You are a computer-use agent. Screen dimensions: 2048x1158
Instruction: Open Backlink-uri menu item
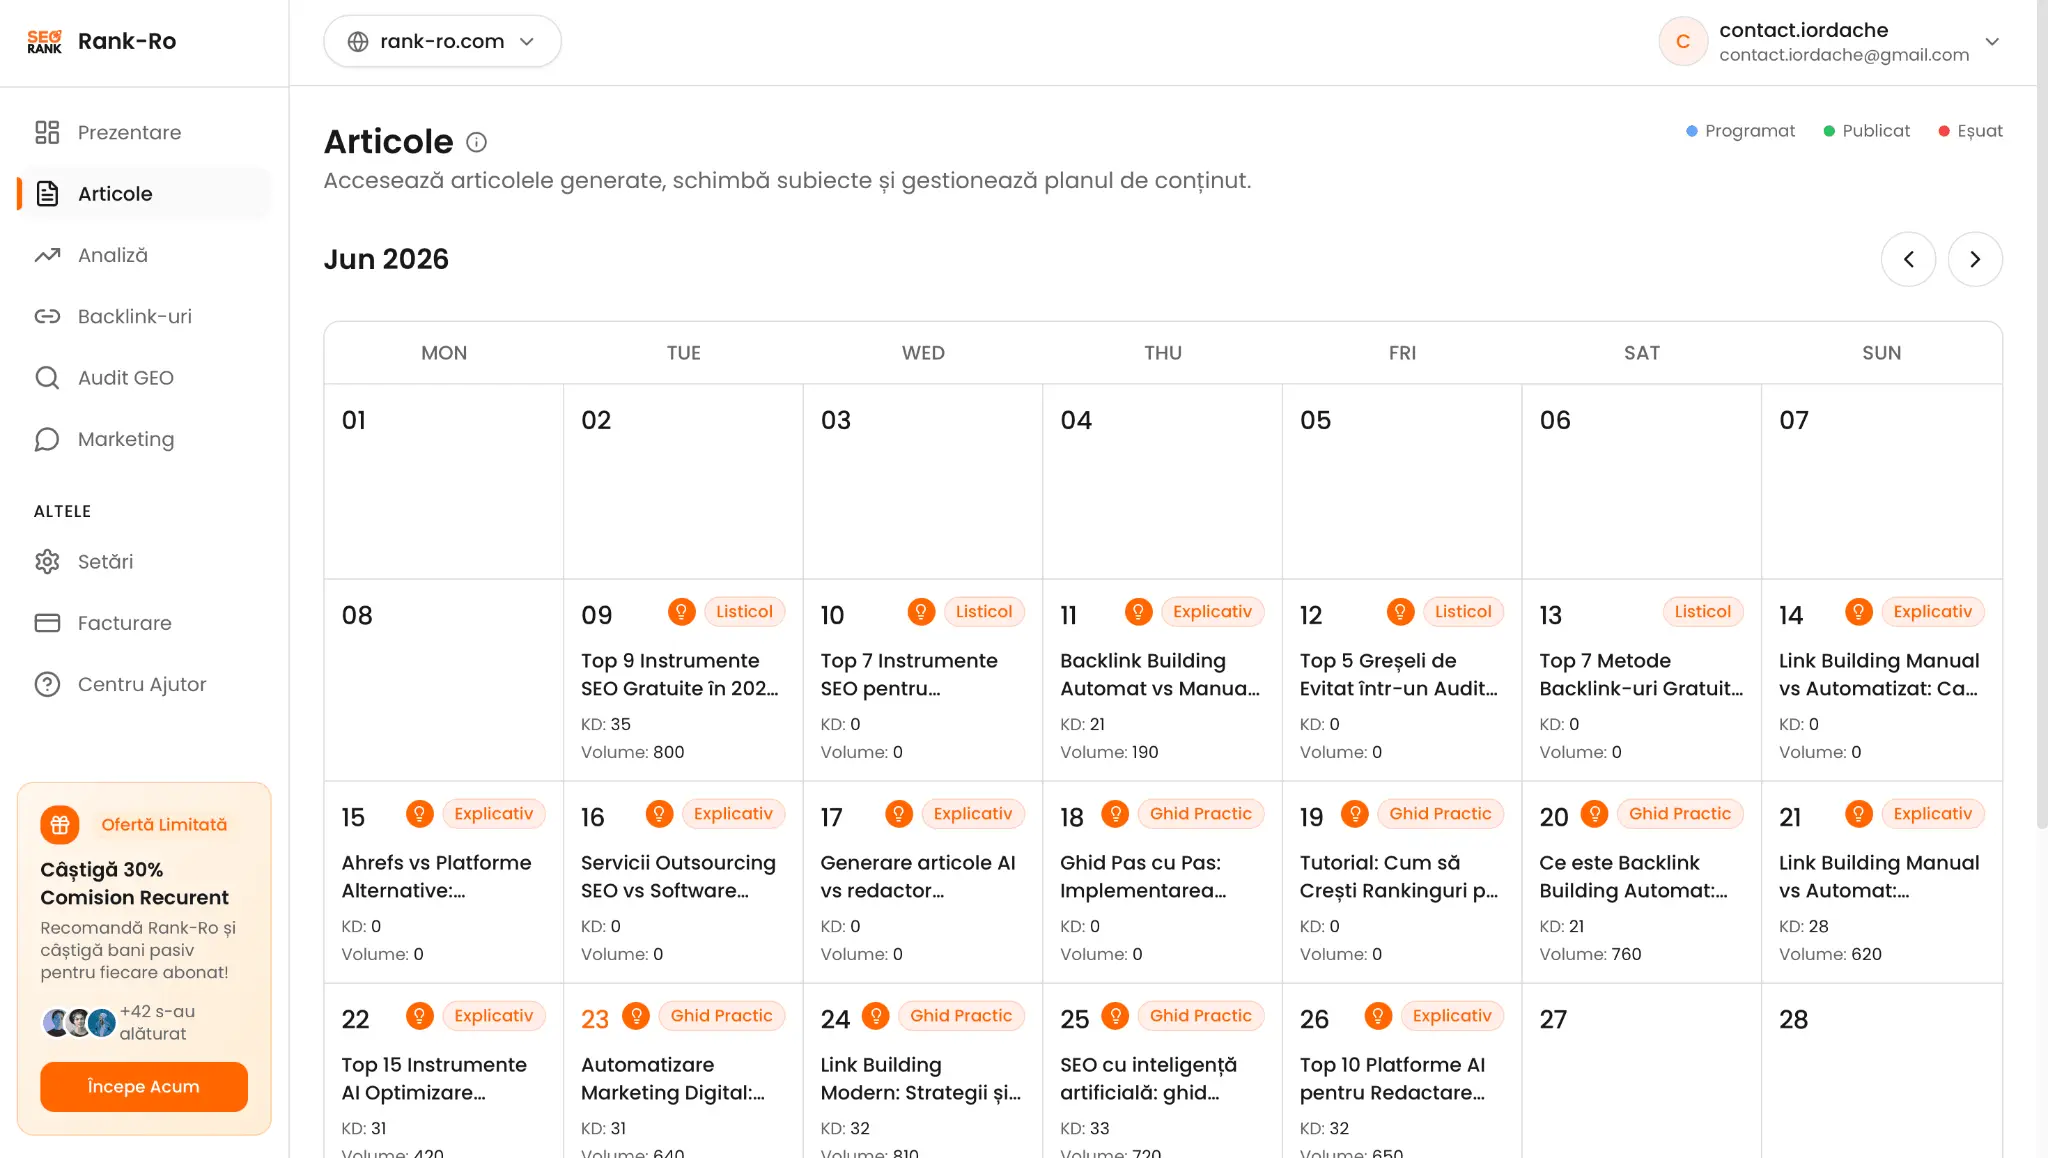pyautogui.click(x=144, y=316)
